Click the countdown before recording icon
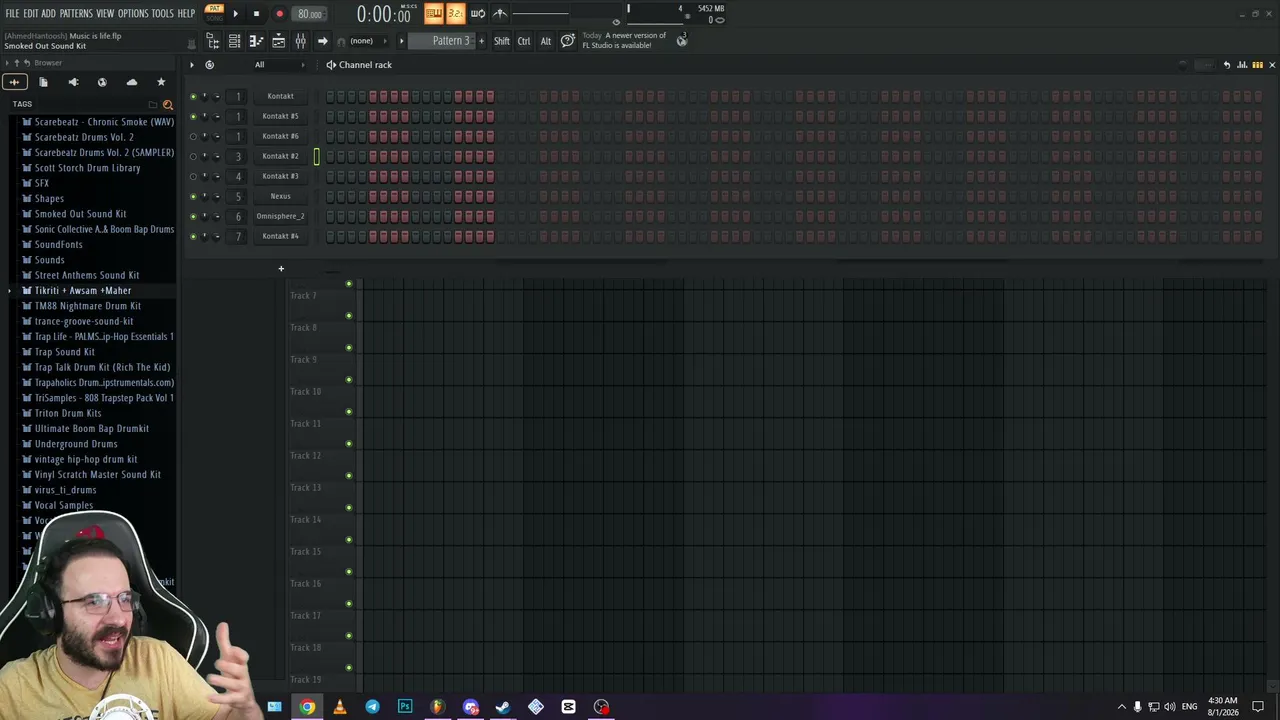The image size is (1280, 720). [x=456, y=14]
